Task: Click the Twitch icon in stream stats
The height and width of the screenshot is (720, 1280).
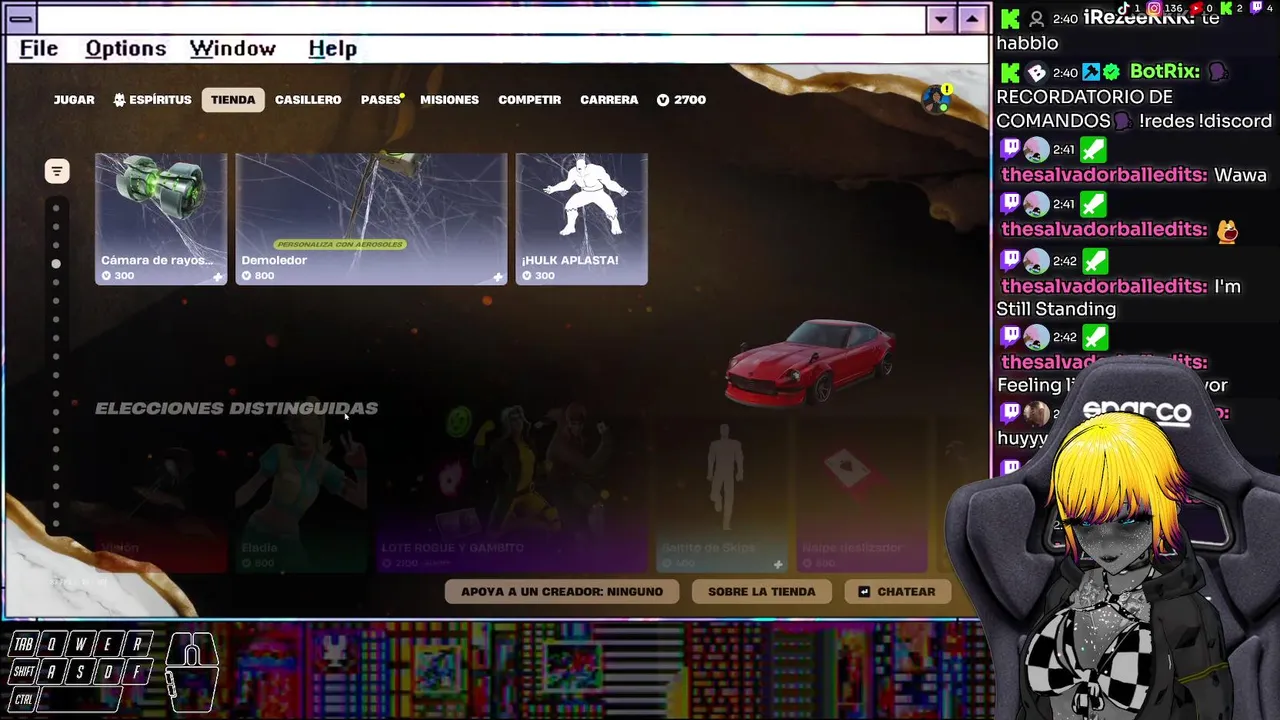Action: [x=1257, y=8]
